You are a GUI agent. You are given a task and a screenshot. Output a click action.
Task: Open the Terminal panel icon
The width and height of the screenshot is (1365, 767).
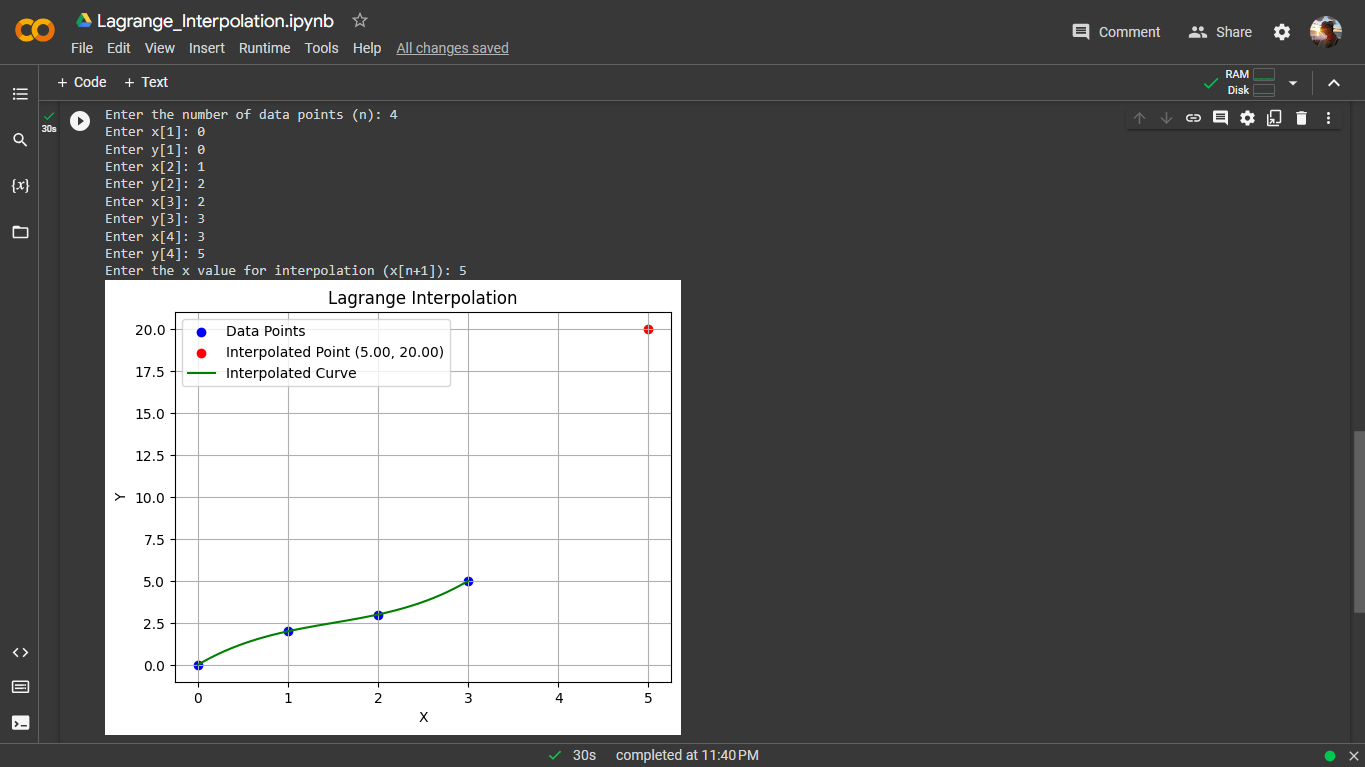(20, 722)
